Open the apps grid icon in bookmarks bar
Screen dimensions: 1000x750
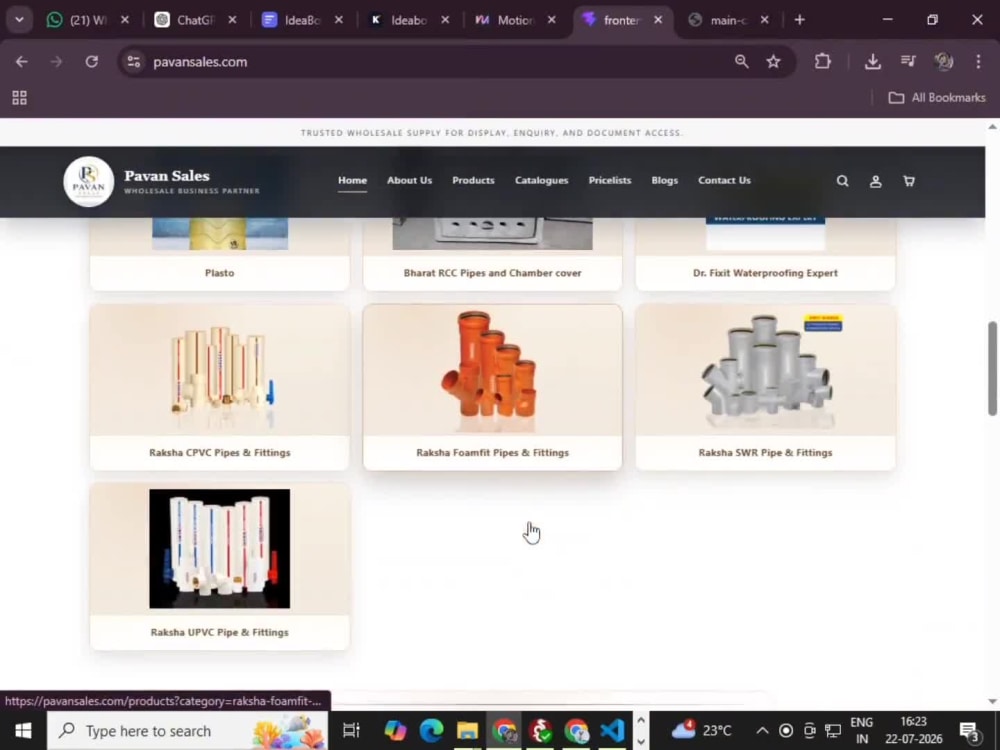coord(19,98)
